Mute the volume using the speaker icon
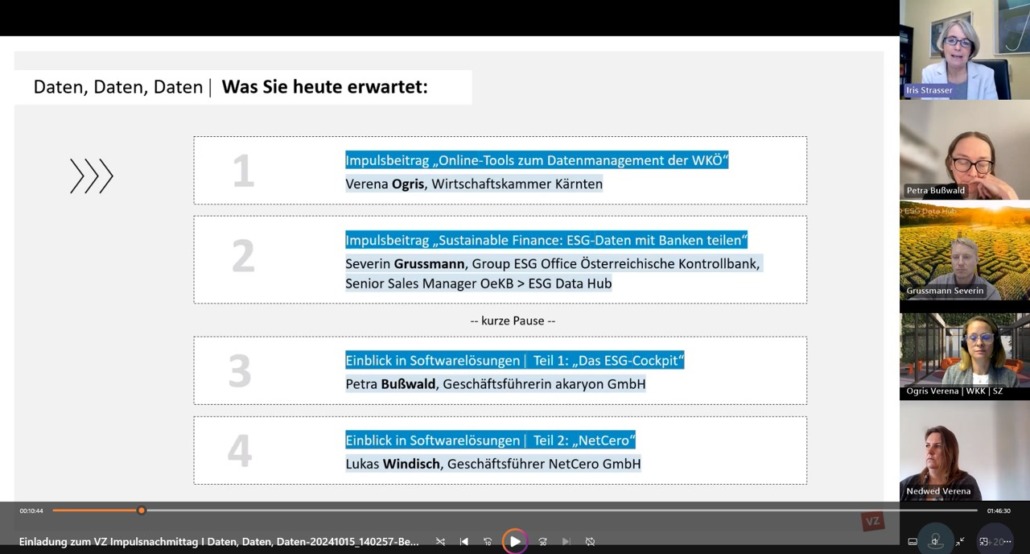This screenshot has width=1030, height=554. click(935, 541)
